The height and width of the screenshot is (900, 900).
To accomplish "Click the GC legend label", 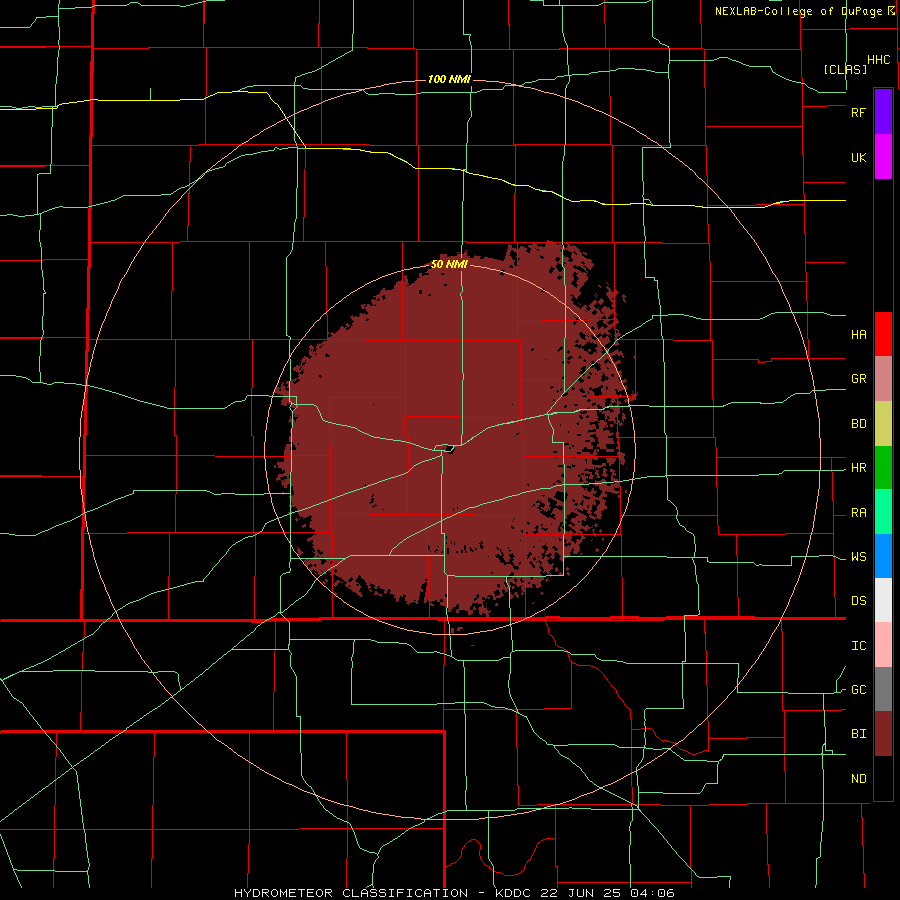I will [858, 690].
